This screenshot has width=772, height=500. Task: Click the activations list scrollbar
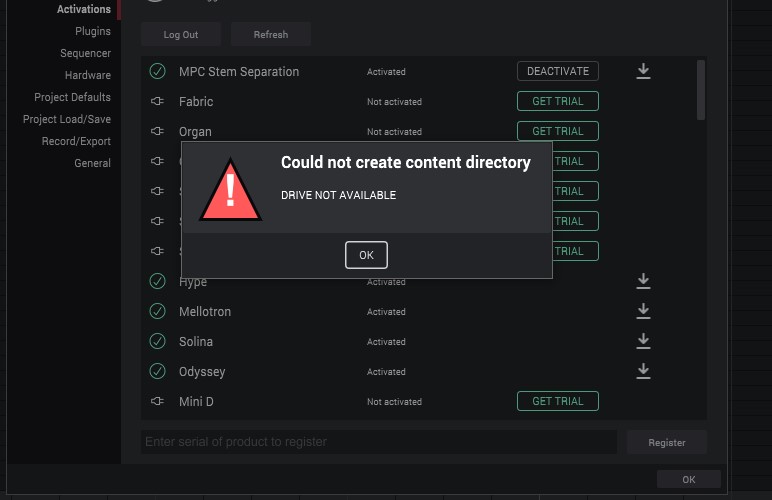pos(701,90)
